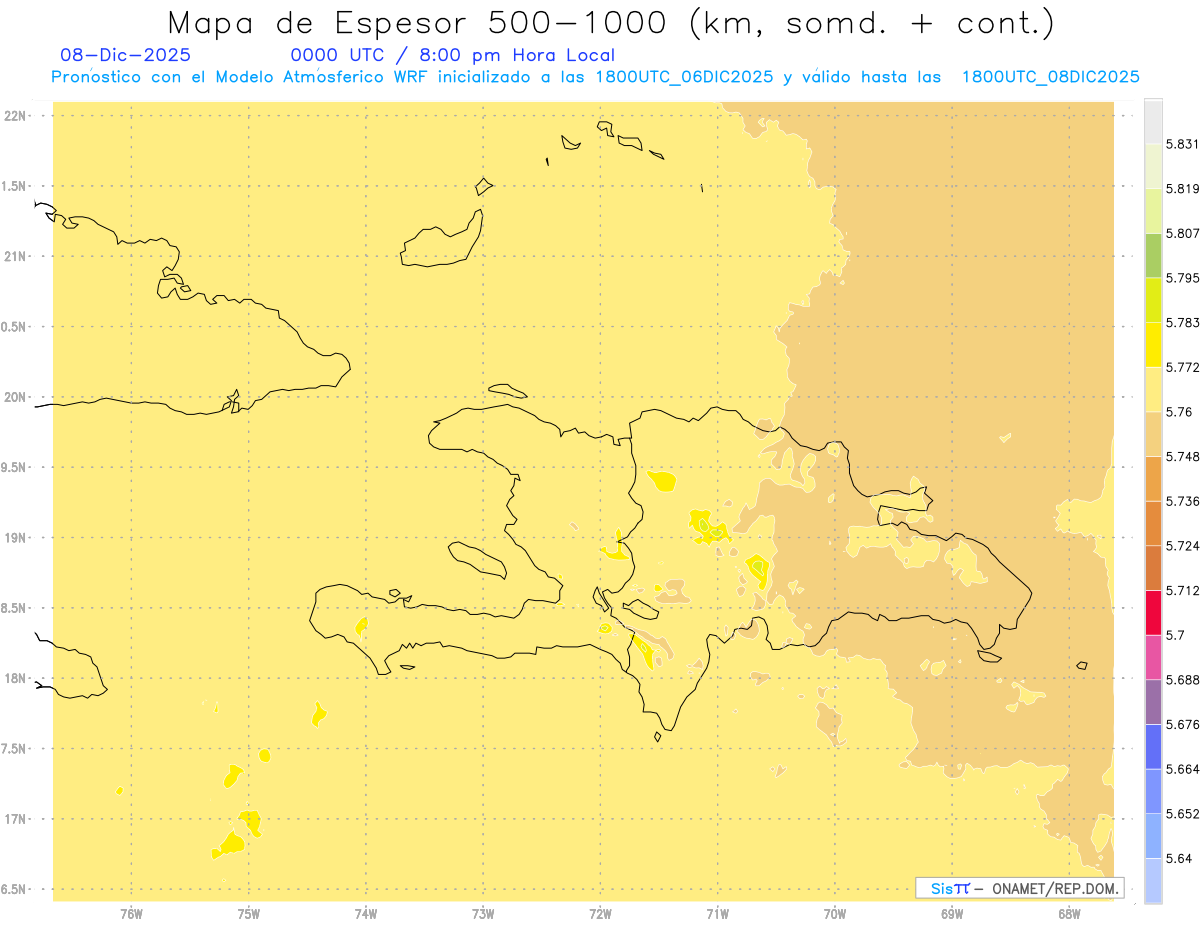
Task: Select the "17N" latitude label
Action: [15, 819]
